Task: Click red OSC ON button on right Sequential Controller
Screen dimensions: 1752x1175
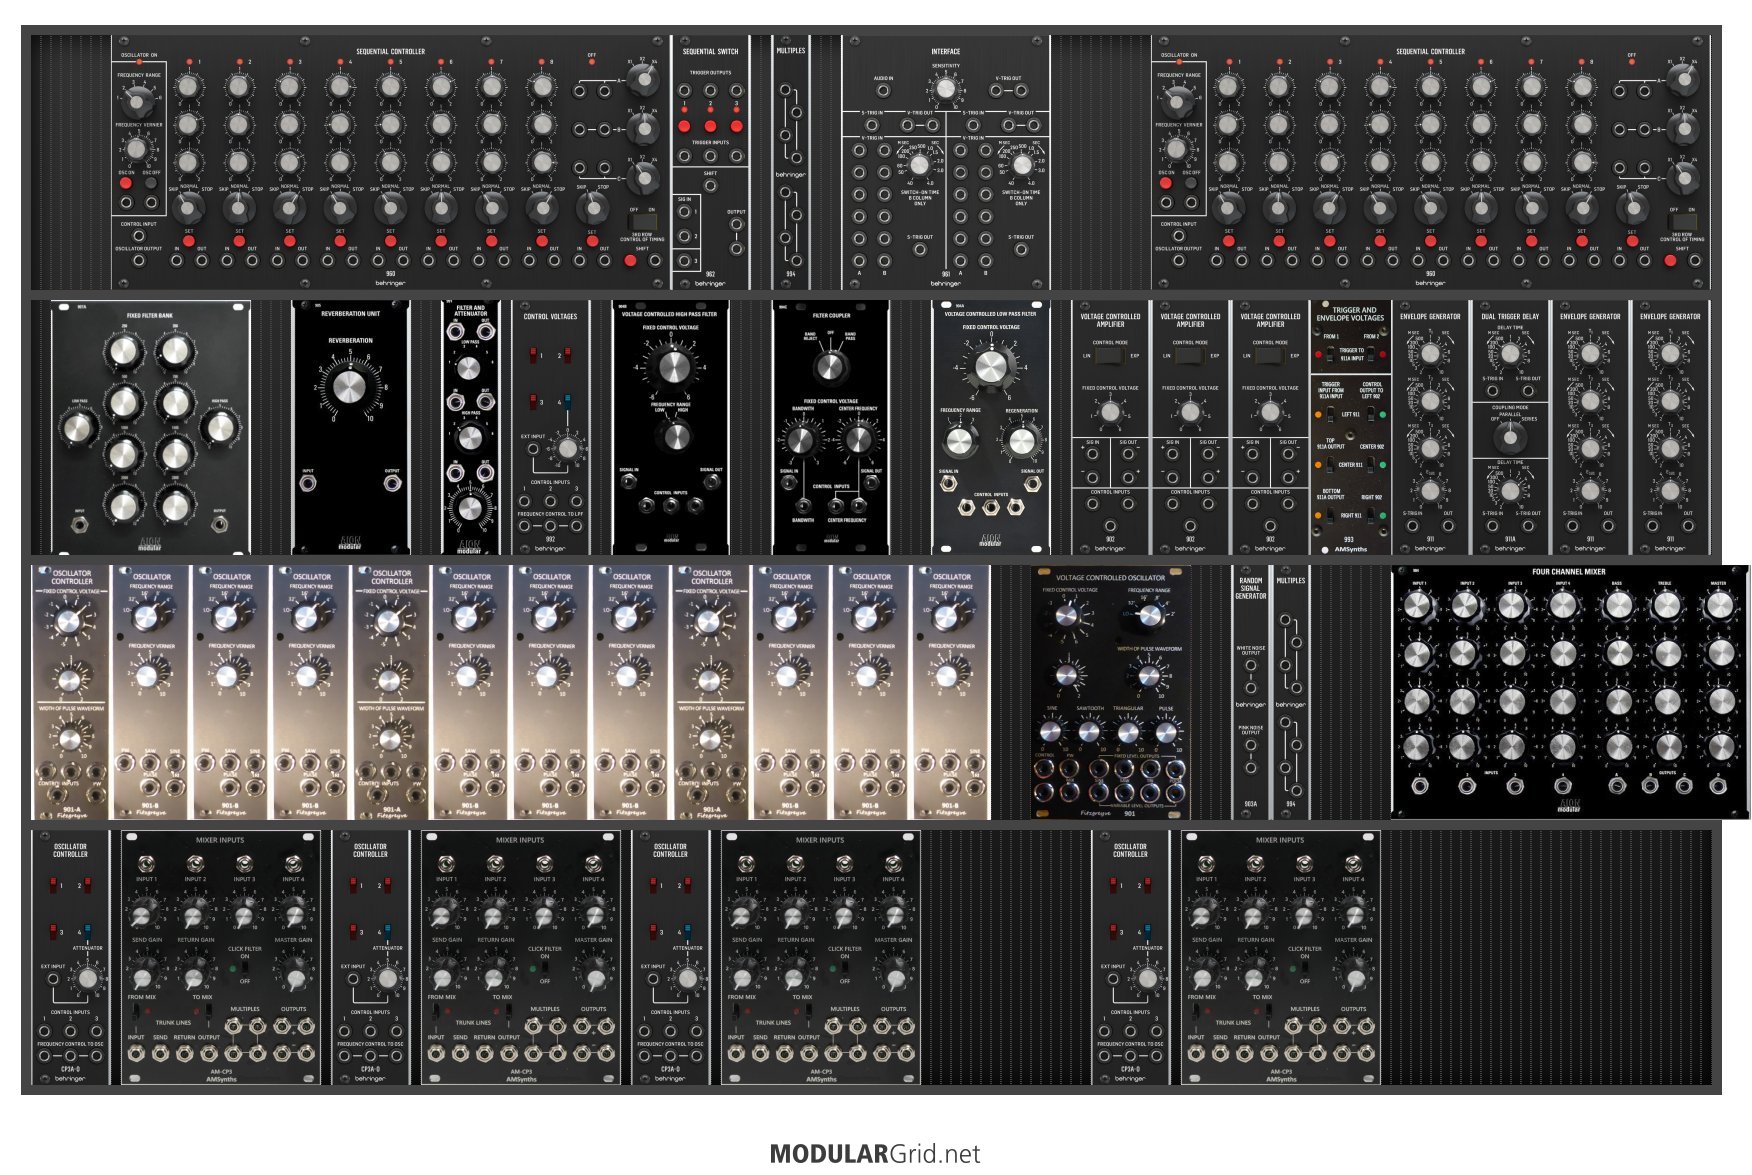Action: (x=1166, y=183)
